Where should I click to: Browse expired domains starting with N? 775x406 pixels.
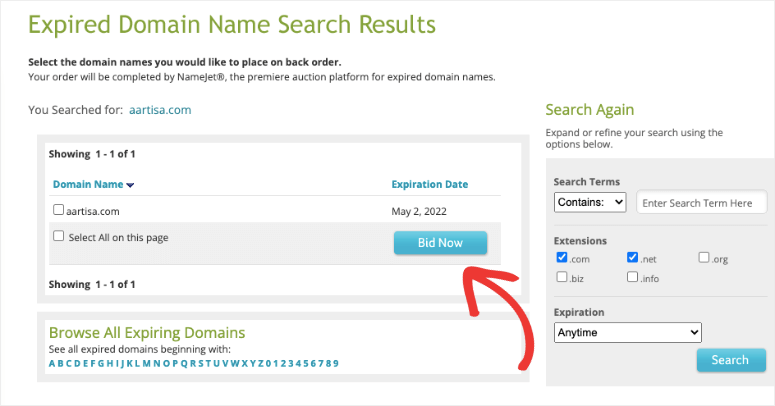coord(157,363)
